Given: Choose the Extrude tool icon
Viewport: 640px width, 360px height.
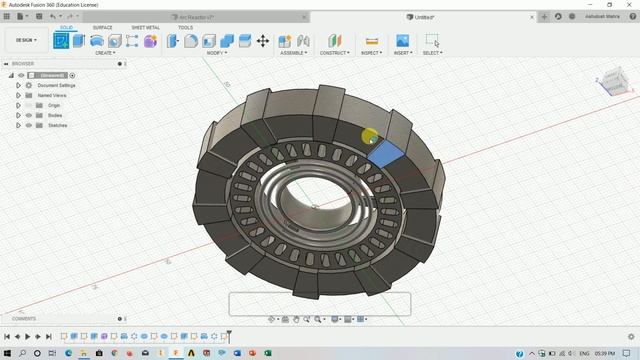Looking at the screenshot, I should (79, 41).
